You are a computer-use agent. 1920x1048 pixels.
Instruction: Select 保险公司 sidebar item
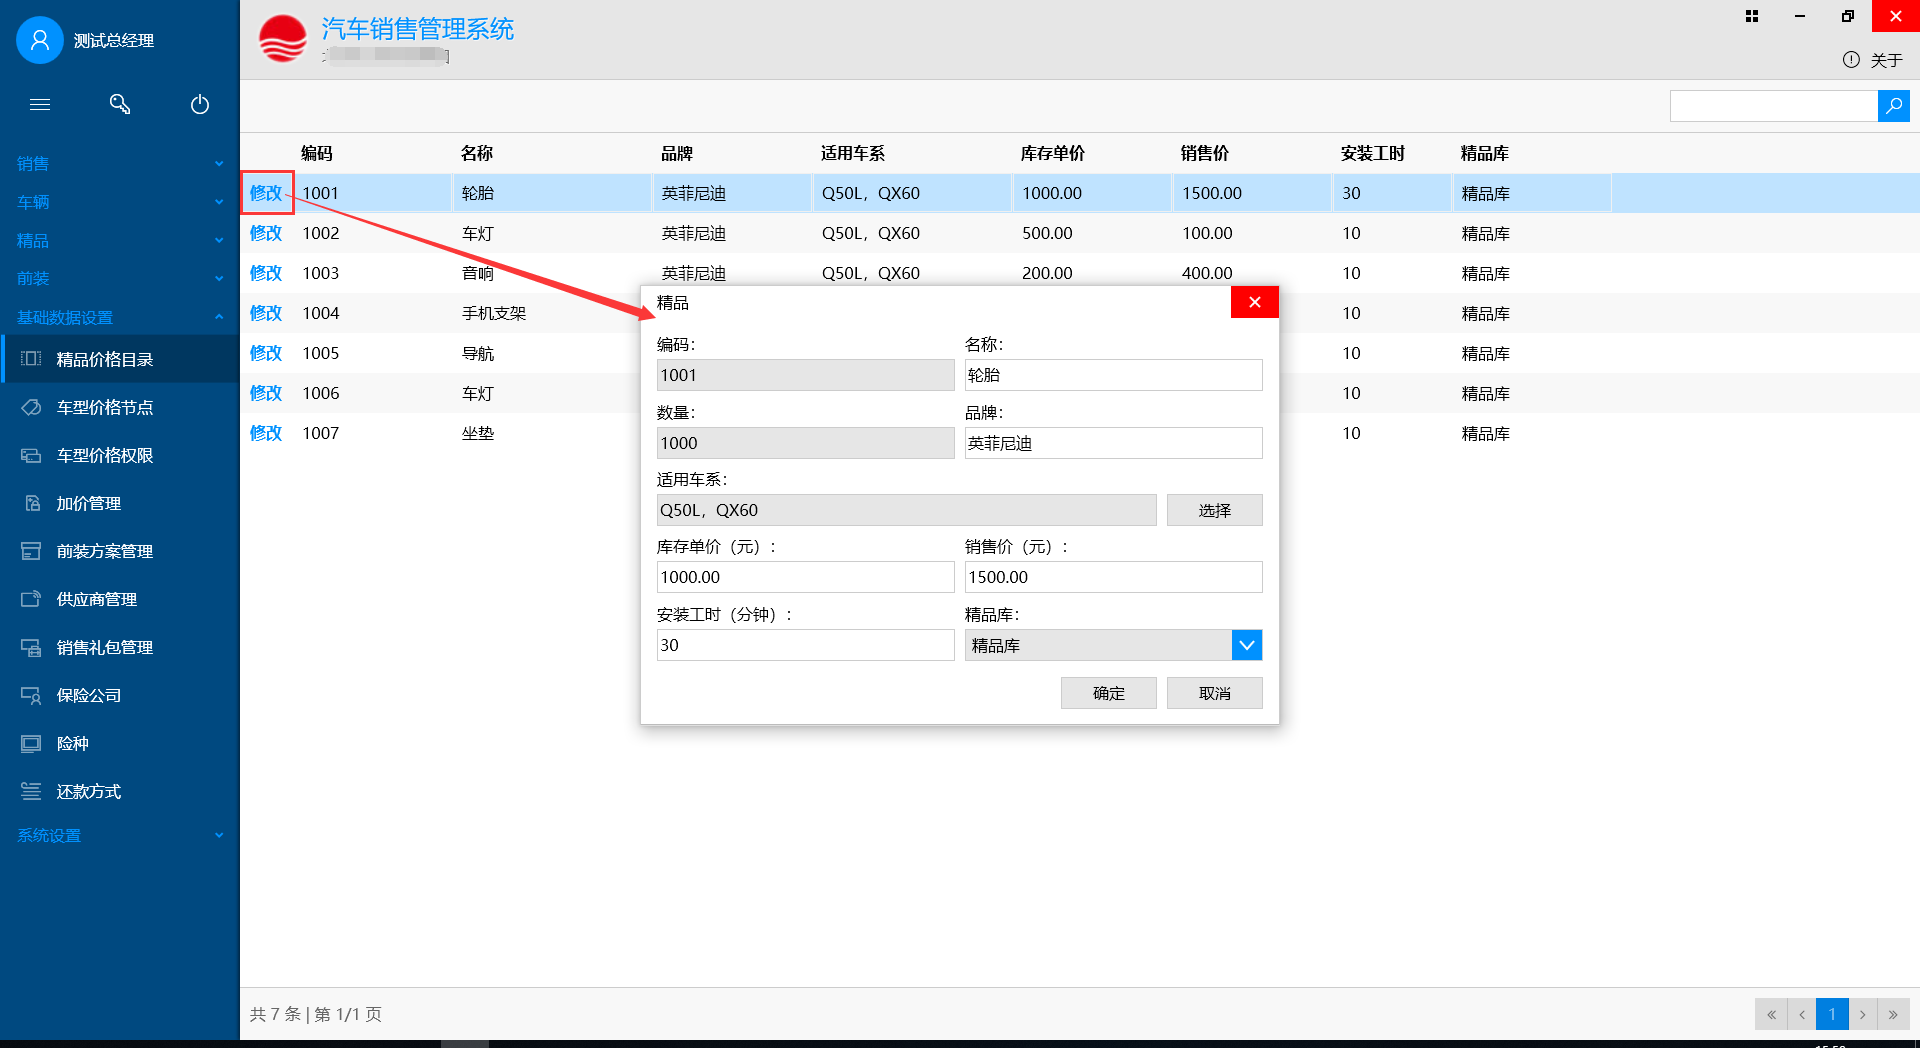pos(89,696)
